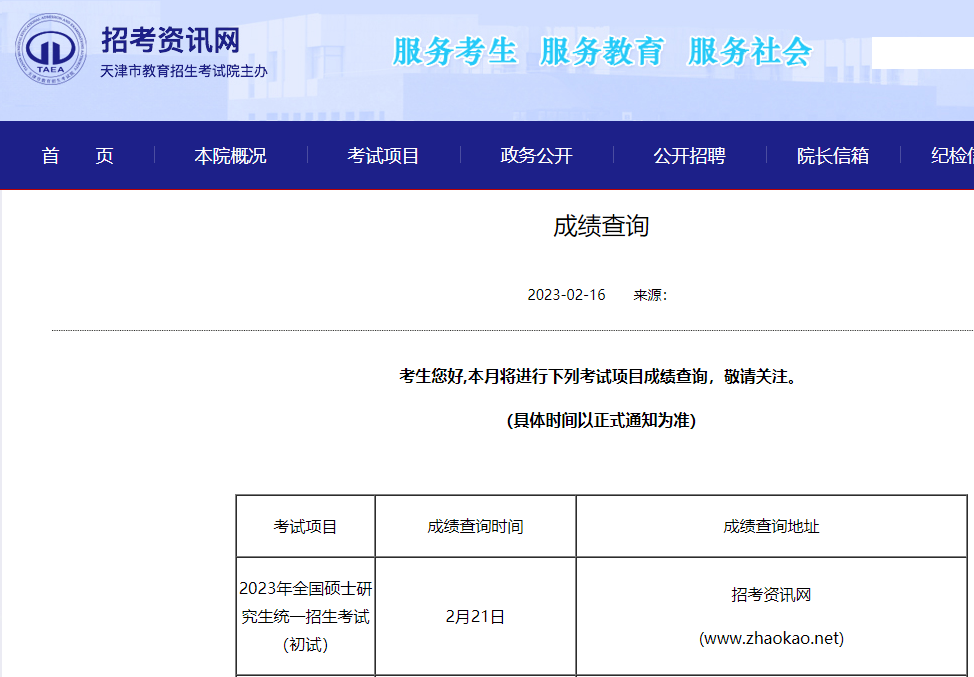This screenshot has width=974, height=677.
Task: Click the 2月21日 query date cell
Action: [x=475, y=617]
